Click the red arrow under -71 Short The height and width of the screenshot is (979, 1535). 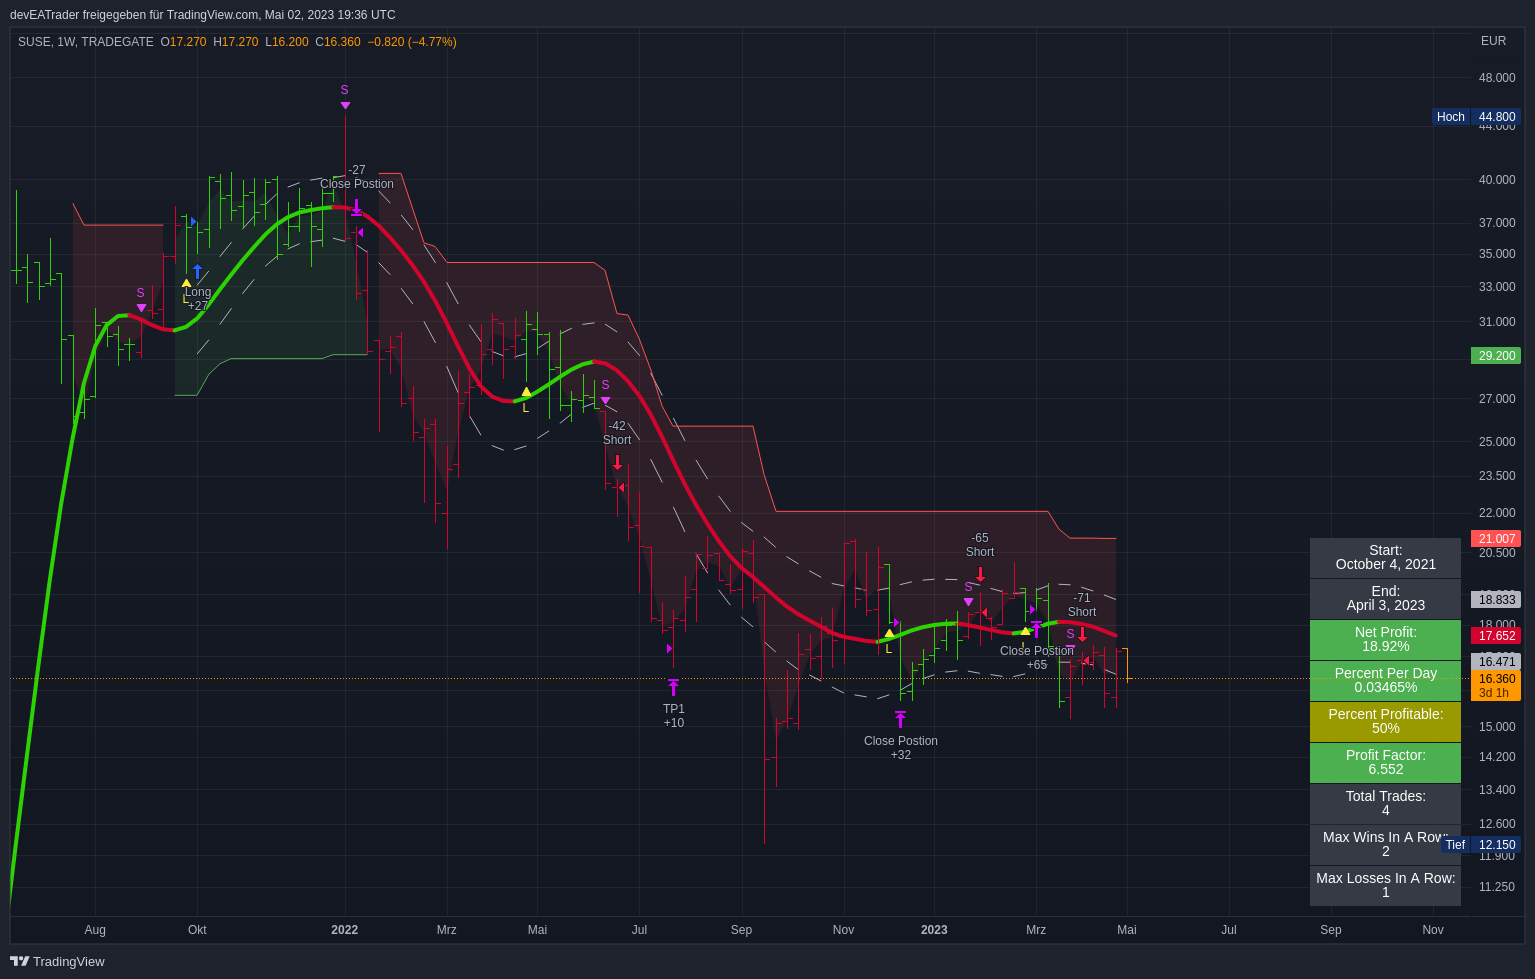click(1082, 634)
